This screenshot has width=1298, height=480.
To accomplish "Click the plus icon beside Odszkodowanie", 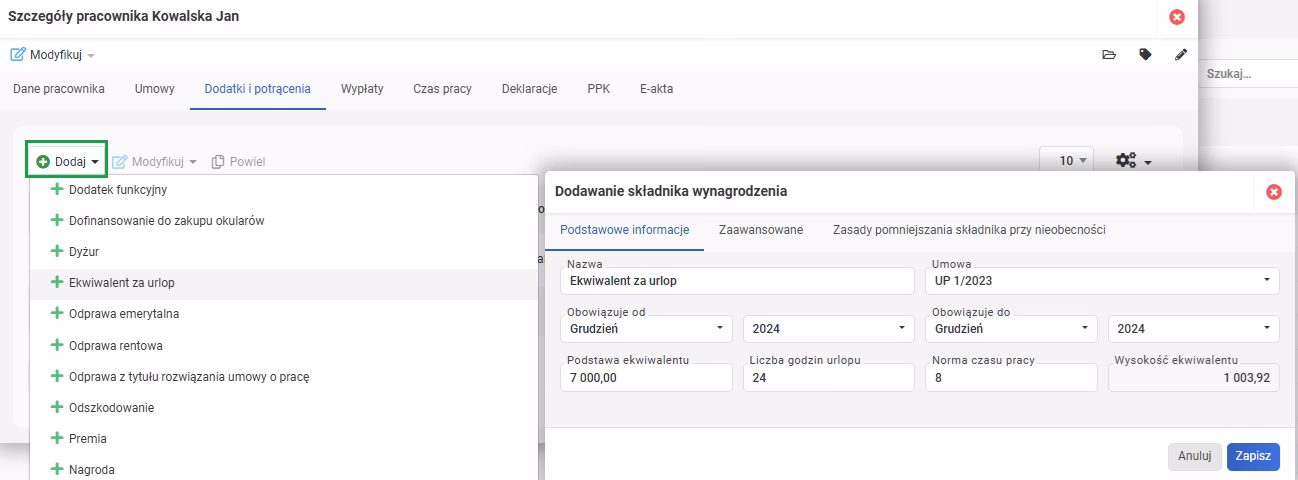I will tap(56, 407).
